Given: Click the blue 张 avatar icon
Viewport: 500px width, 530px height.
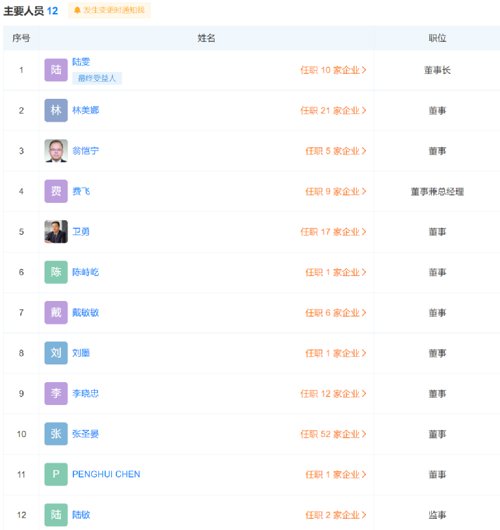Looking at the screenshot, I should click(56, 434).
